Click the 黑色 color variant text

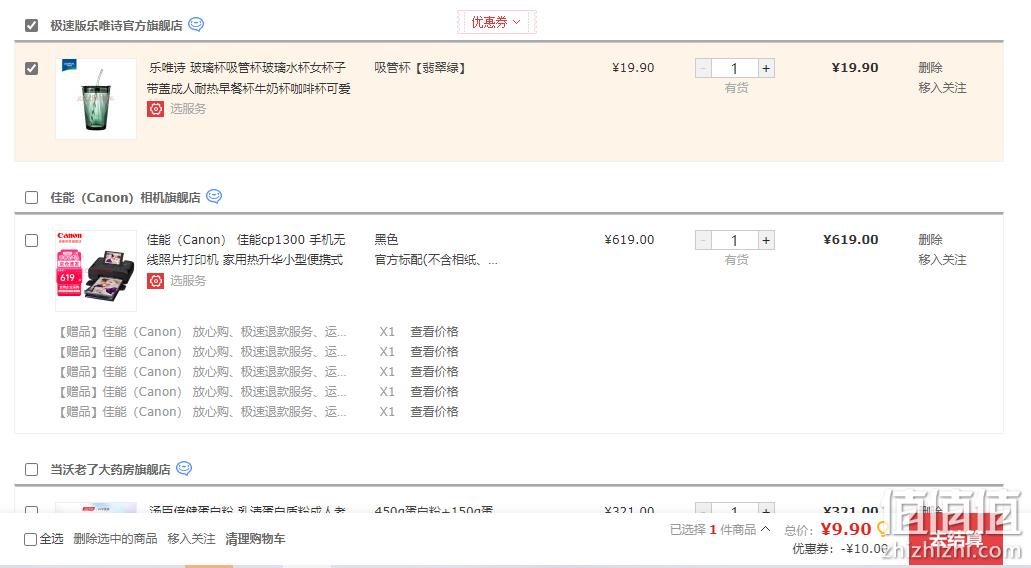click(387, 240)
